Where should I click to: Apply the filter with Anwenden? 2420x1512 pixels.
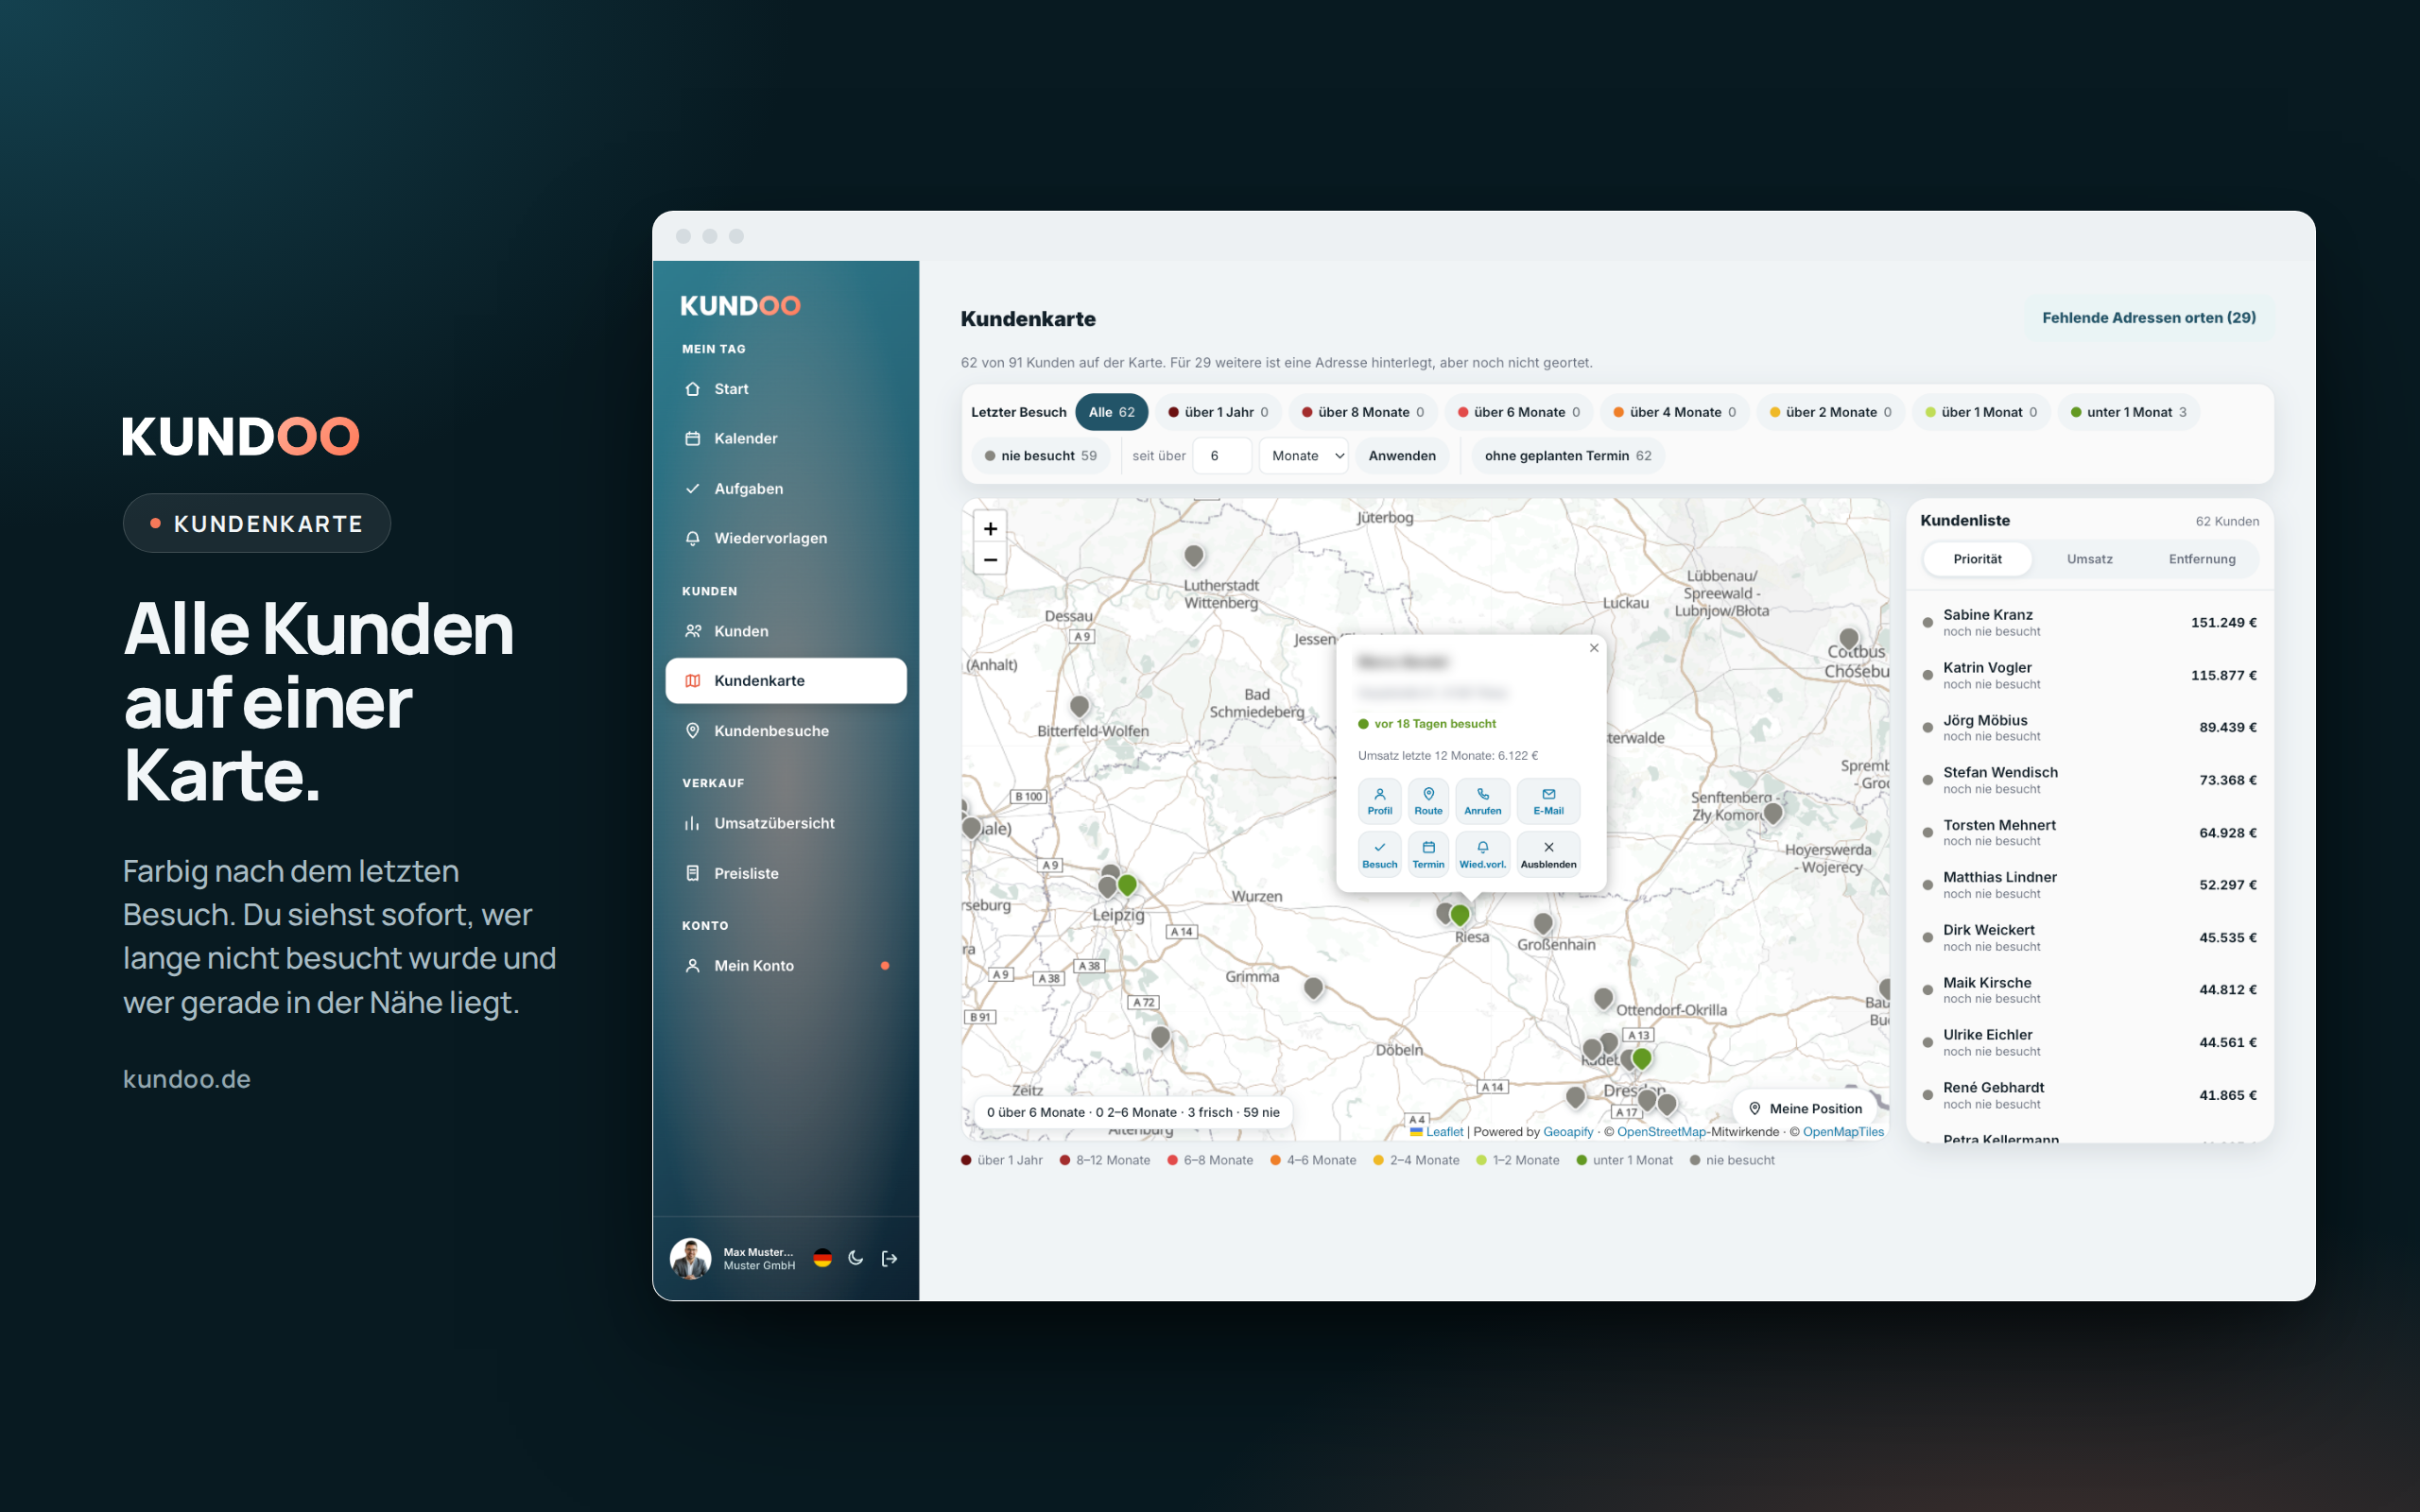point(1401,456)
